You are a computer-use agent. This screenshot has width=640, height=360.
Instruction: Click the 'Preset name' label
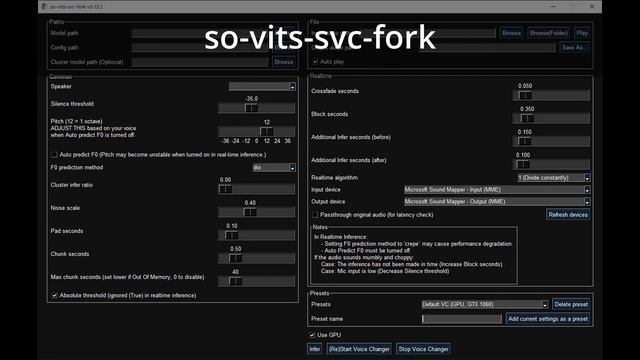(x=327, y=319)
